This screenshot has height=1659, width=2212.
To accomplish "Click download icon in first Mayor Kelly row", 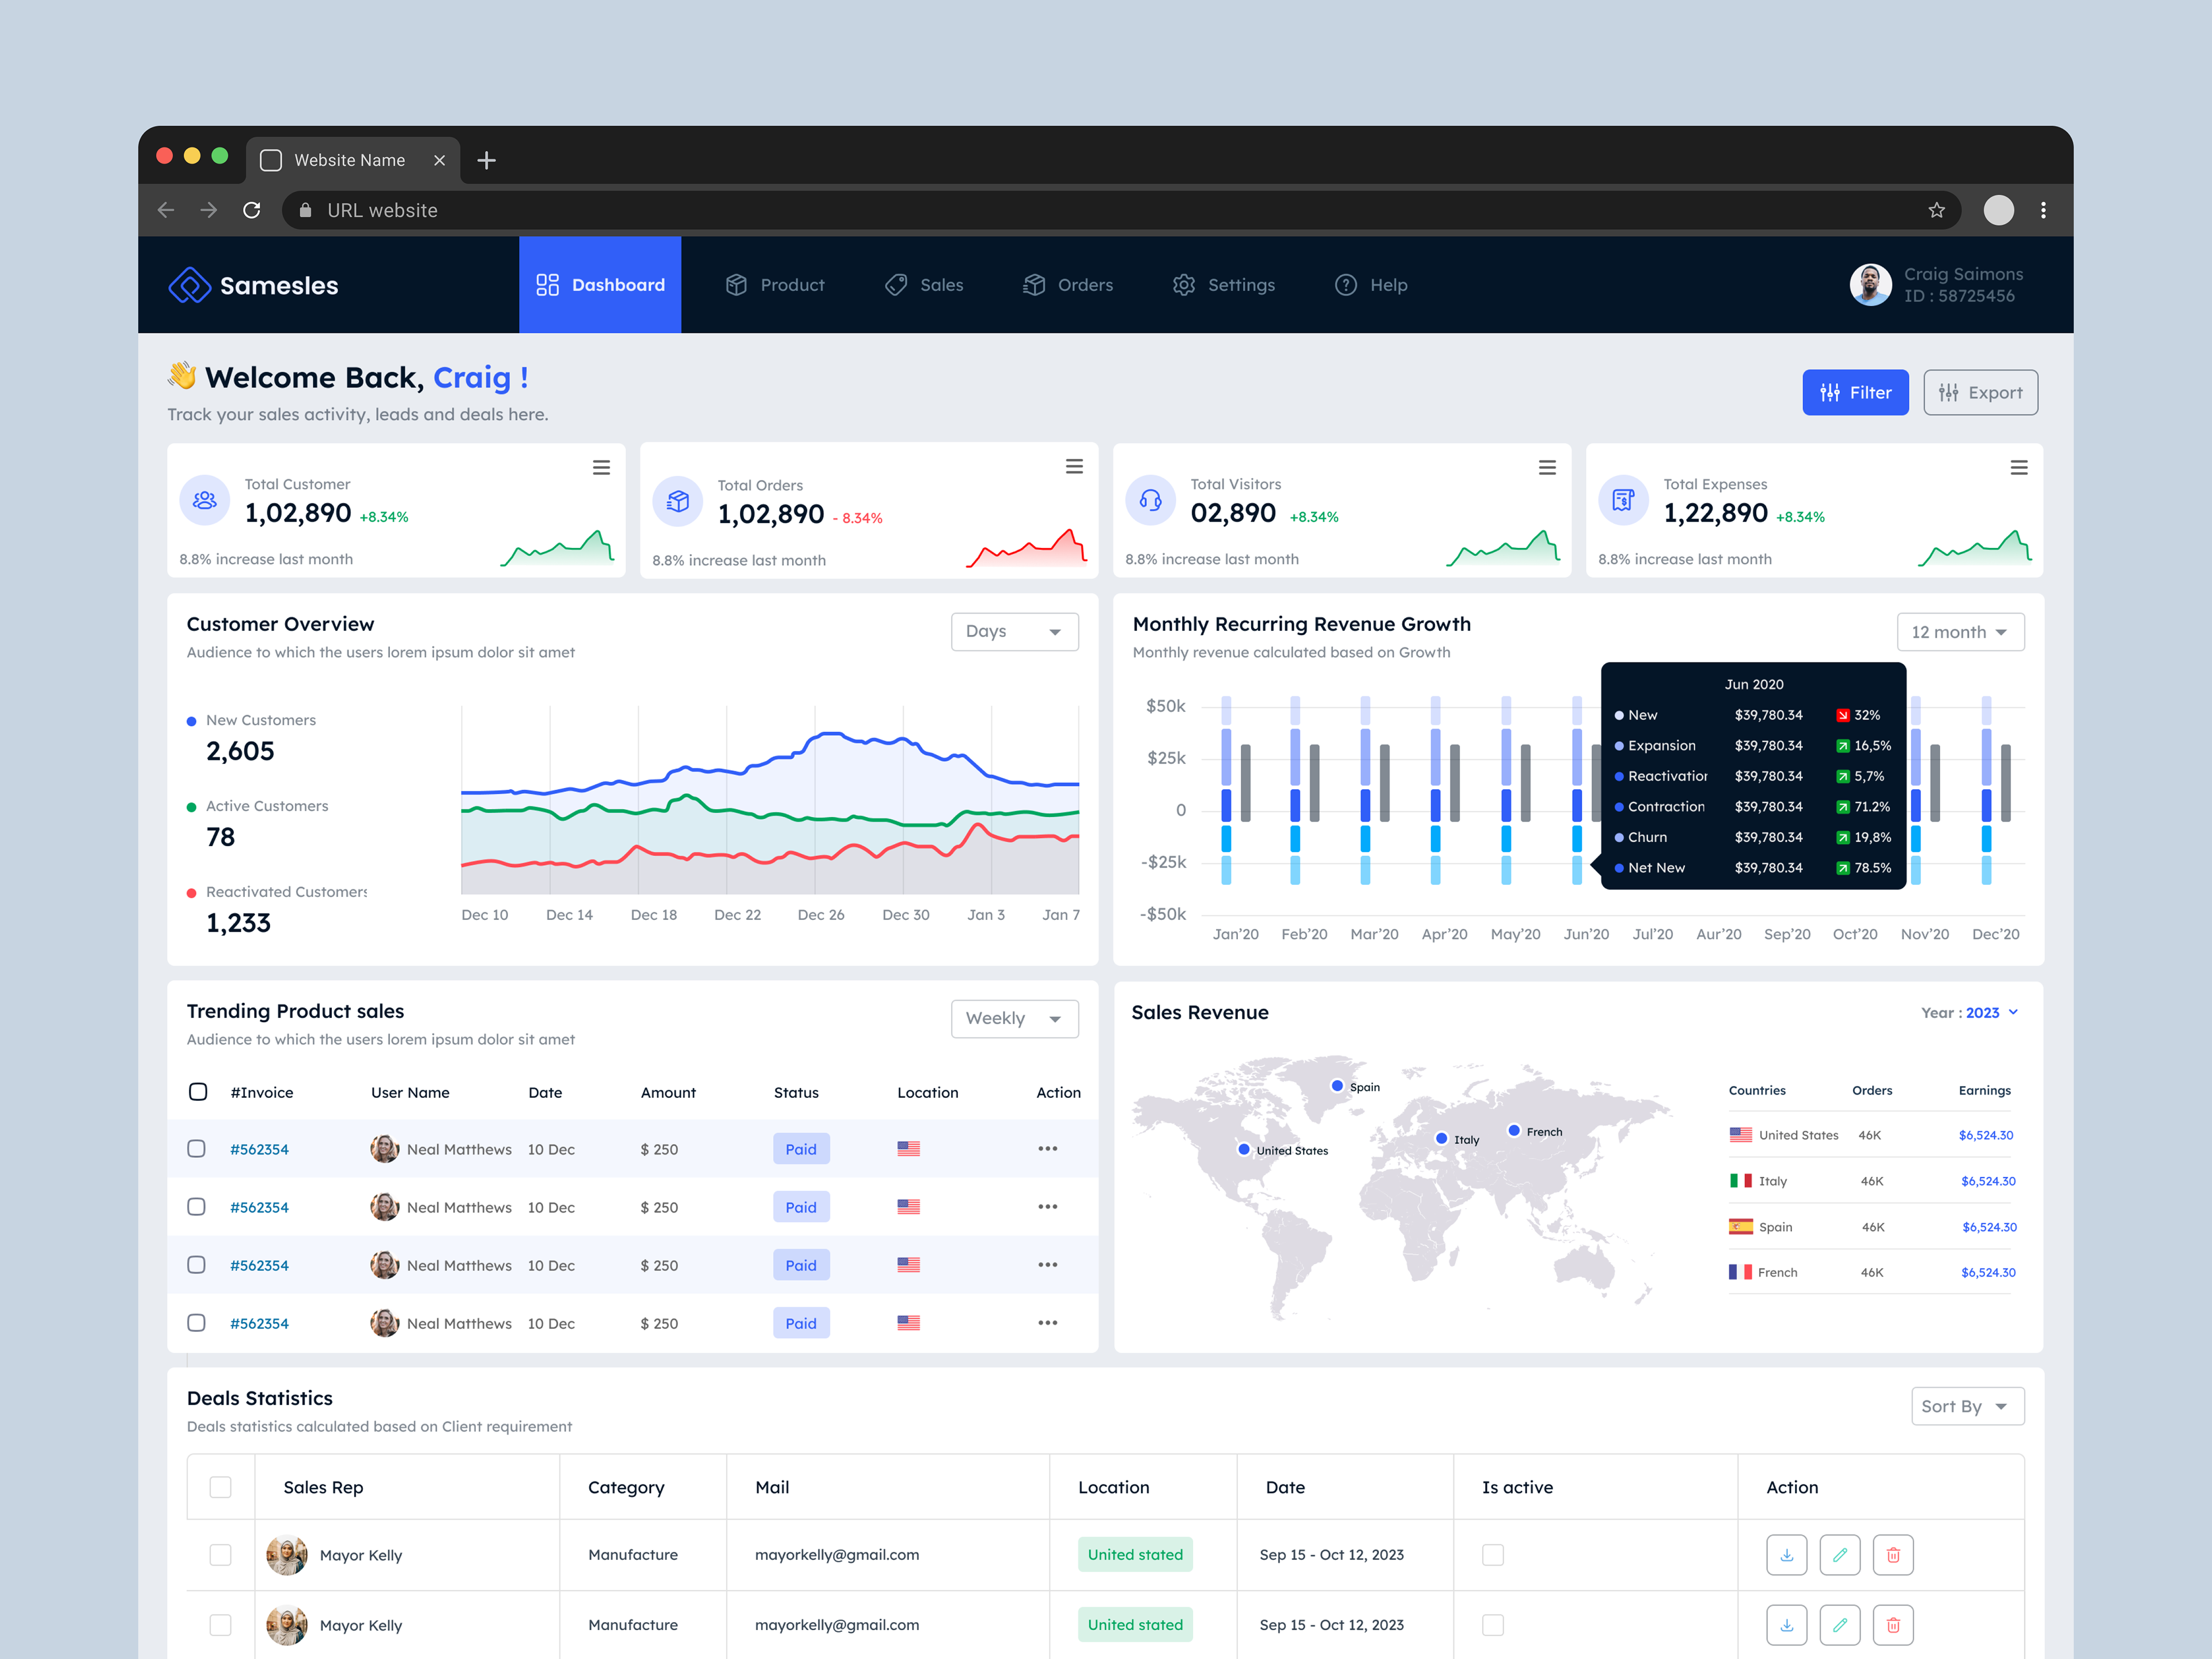I will coord(1786,1555).
